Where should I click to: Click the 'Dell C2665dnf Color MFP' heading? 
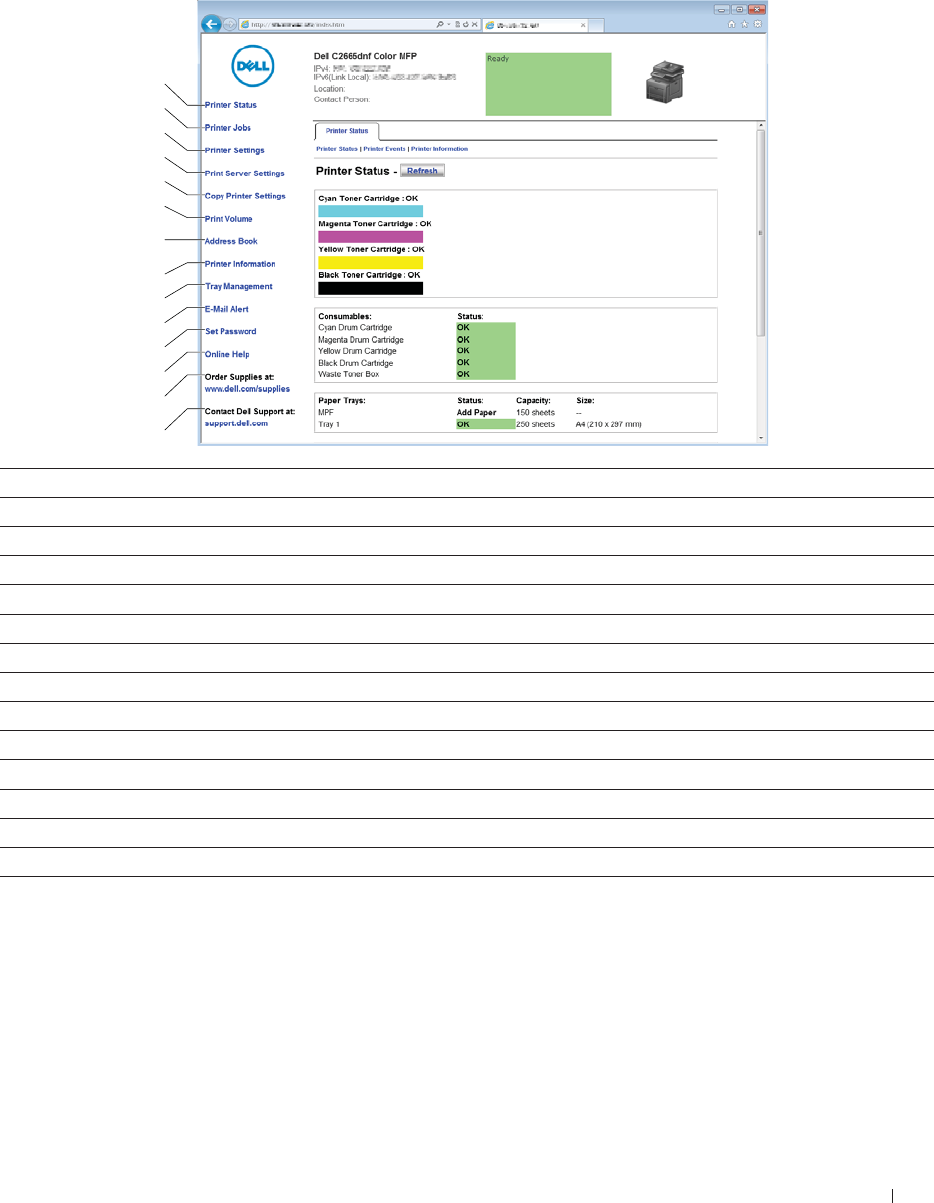tap(363, 57)
